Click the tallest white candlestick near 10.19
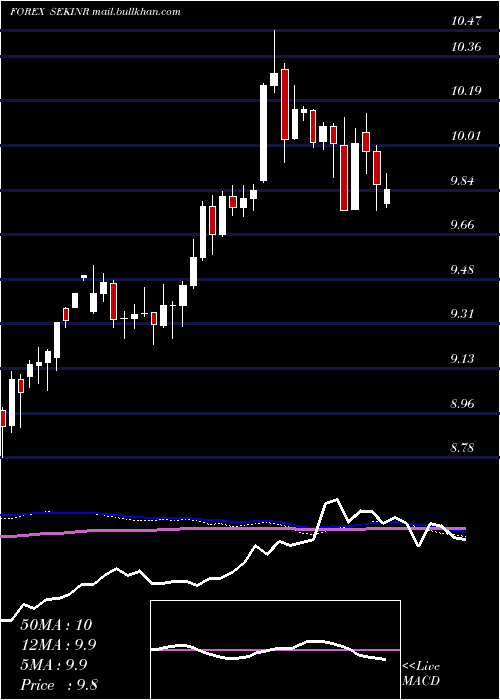Screen dimensions: 500x700 coord(264,133)
